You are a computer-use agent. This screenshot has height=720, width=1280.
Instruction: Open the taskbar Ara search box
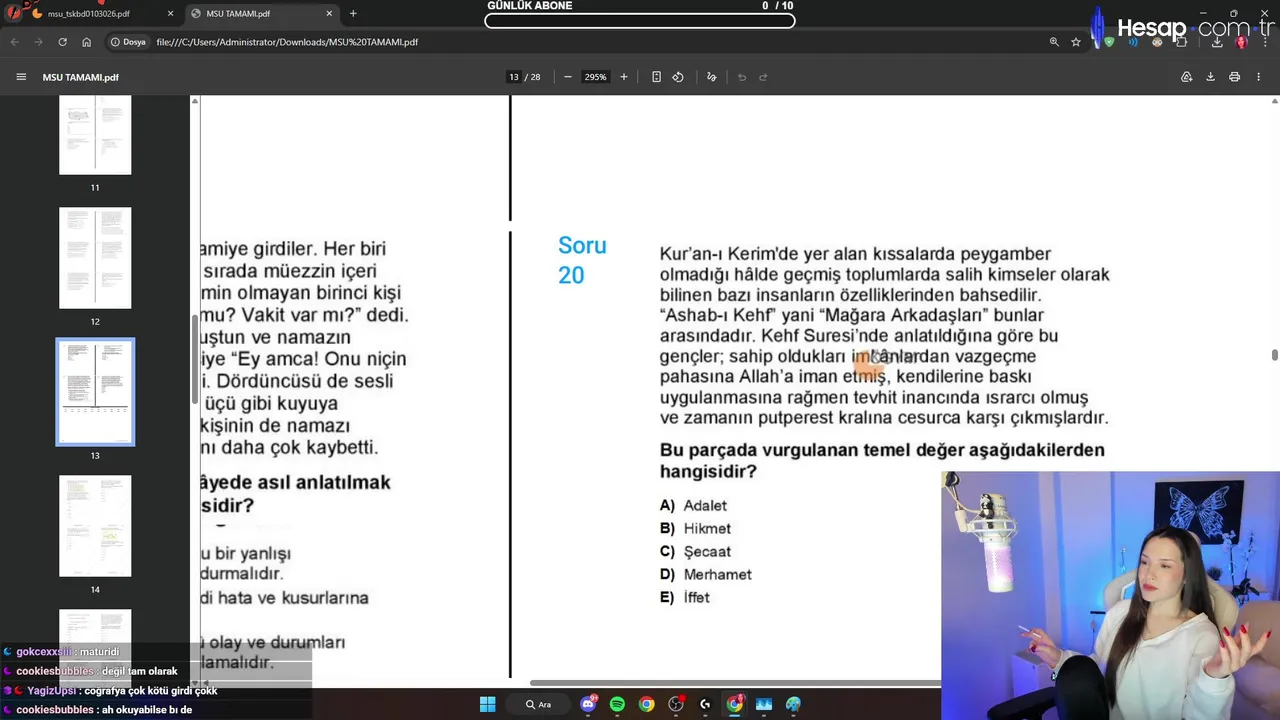coord(539,704)
